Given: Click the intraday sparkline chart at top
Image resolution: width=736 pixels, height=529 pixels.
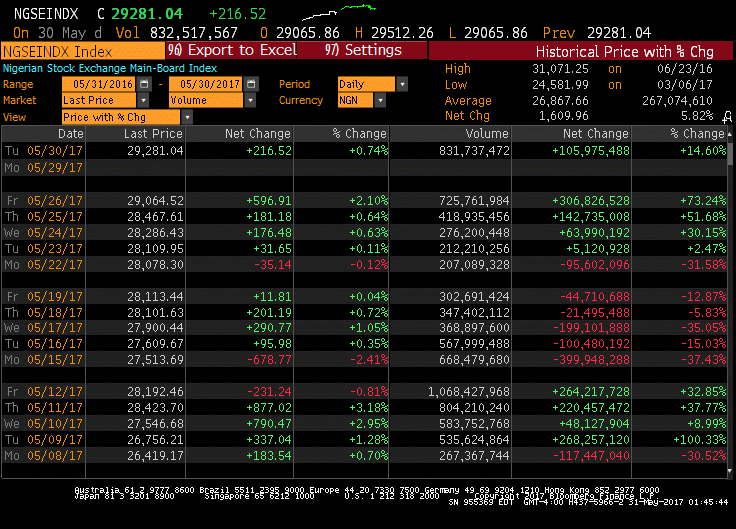Looking at the screenshot, I should click(x=338, y=12).
